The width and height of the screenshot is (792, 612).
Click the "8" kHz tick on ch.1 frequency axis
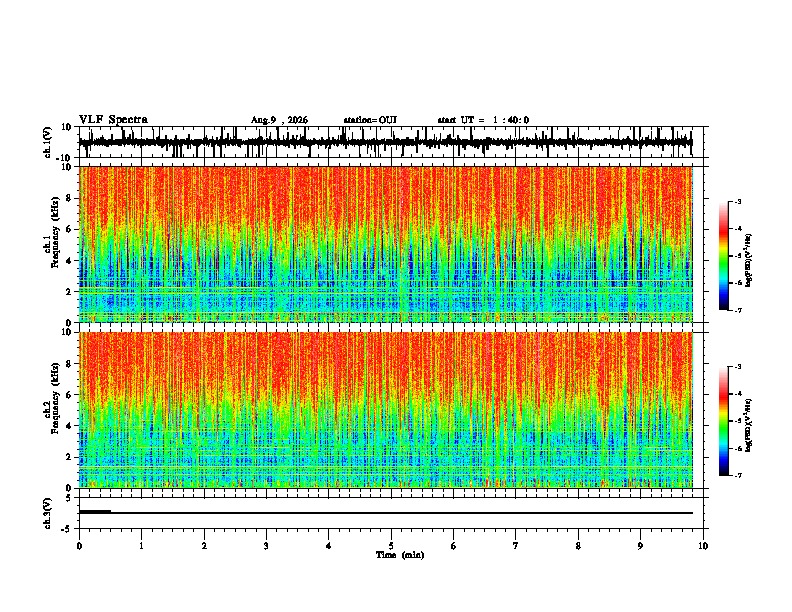point(69,198)
